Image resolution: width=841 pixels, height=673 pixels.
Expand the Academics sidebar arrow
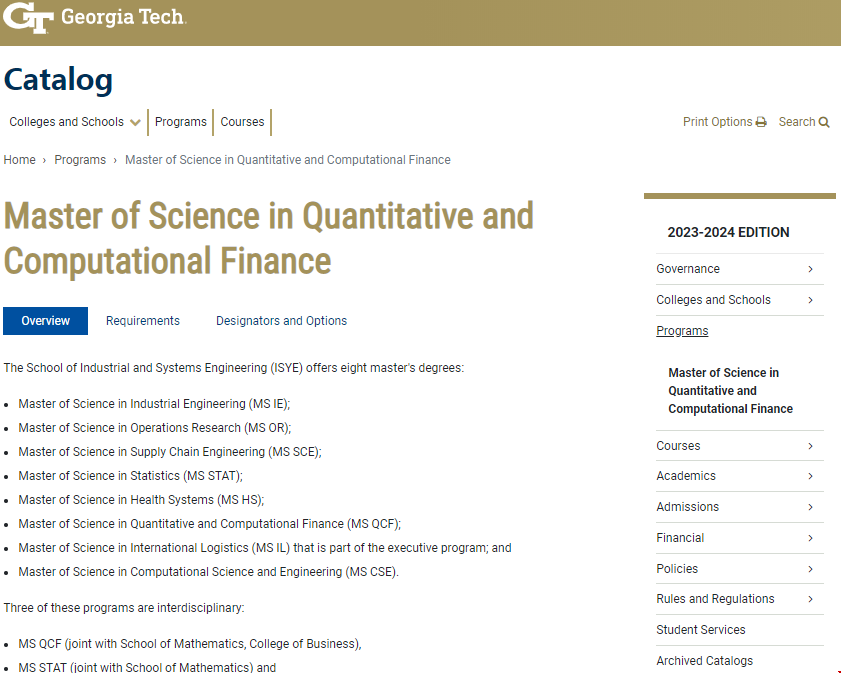point(810,476)
